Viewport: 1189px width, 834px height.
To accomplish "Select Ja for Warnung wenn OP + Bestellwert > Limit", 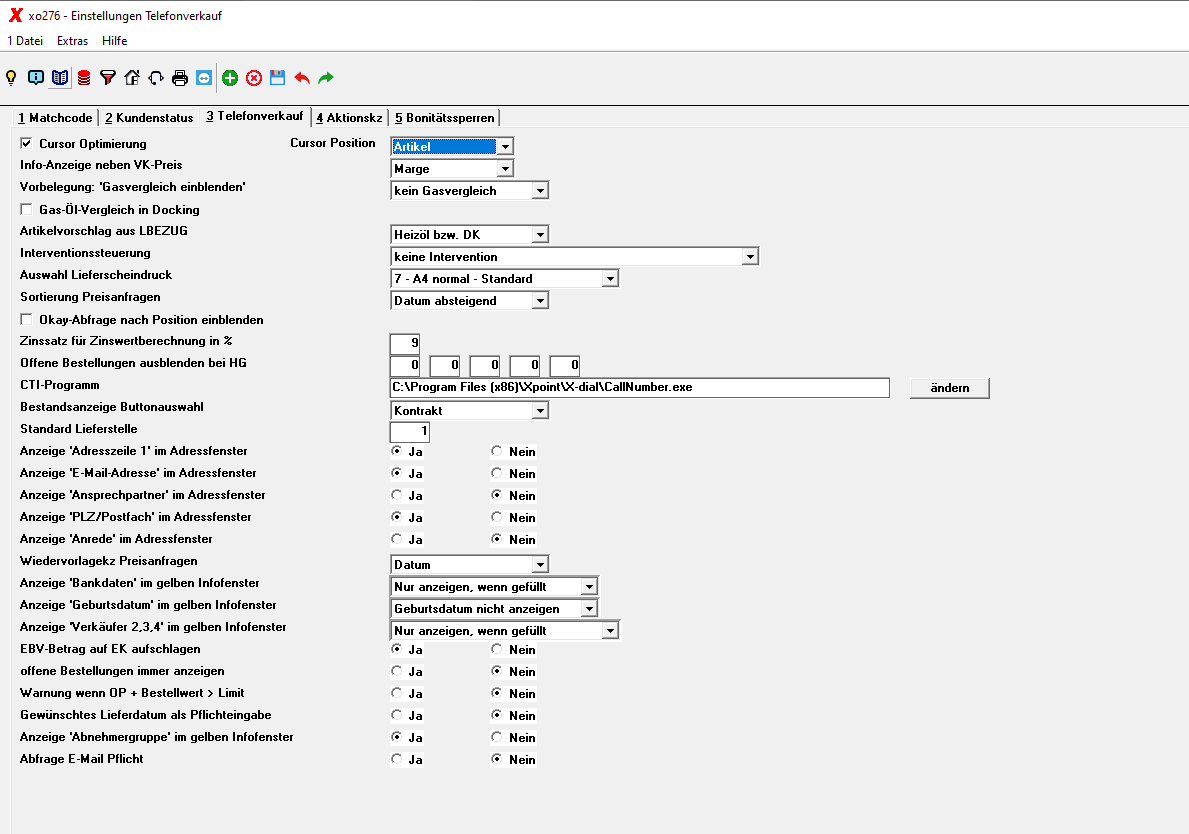I will click(x=397, y=693).
